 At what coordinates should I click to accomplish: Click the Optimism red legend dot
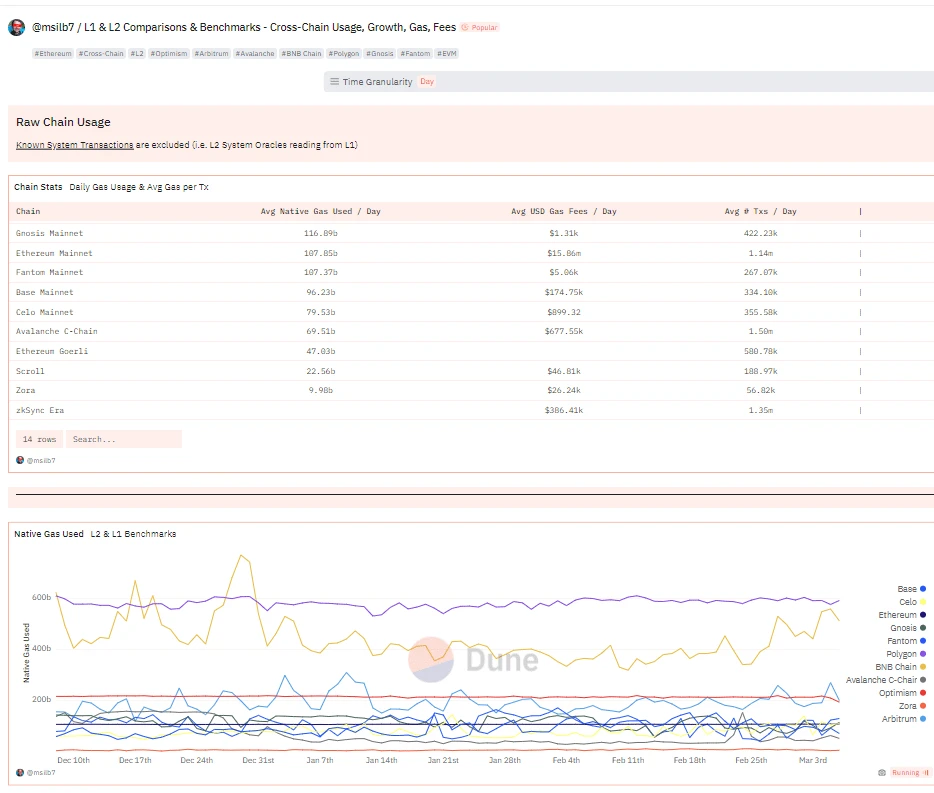pos(922,693)
